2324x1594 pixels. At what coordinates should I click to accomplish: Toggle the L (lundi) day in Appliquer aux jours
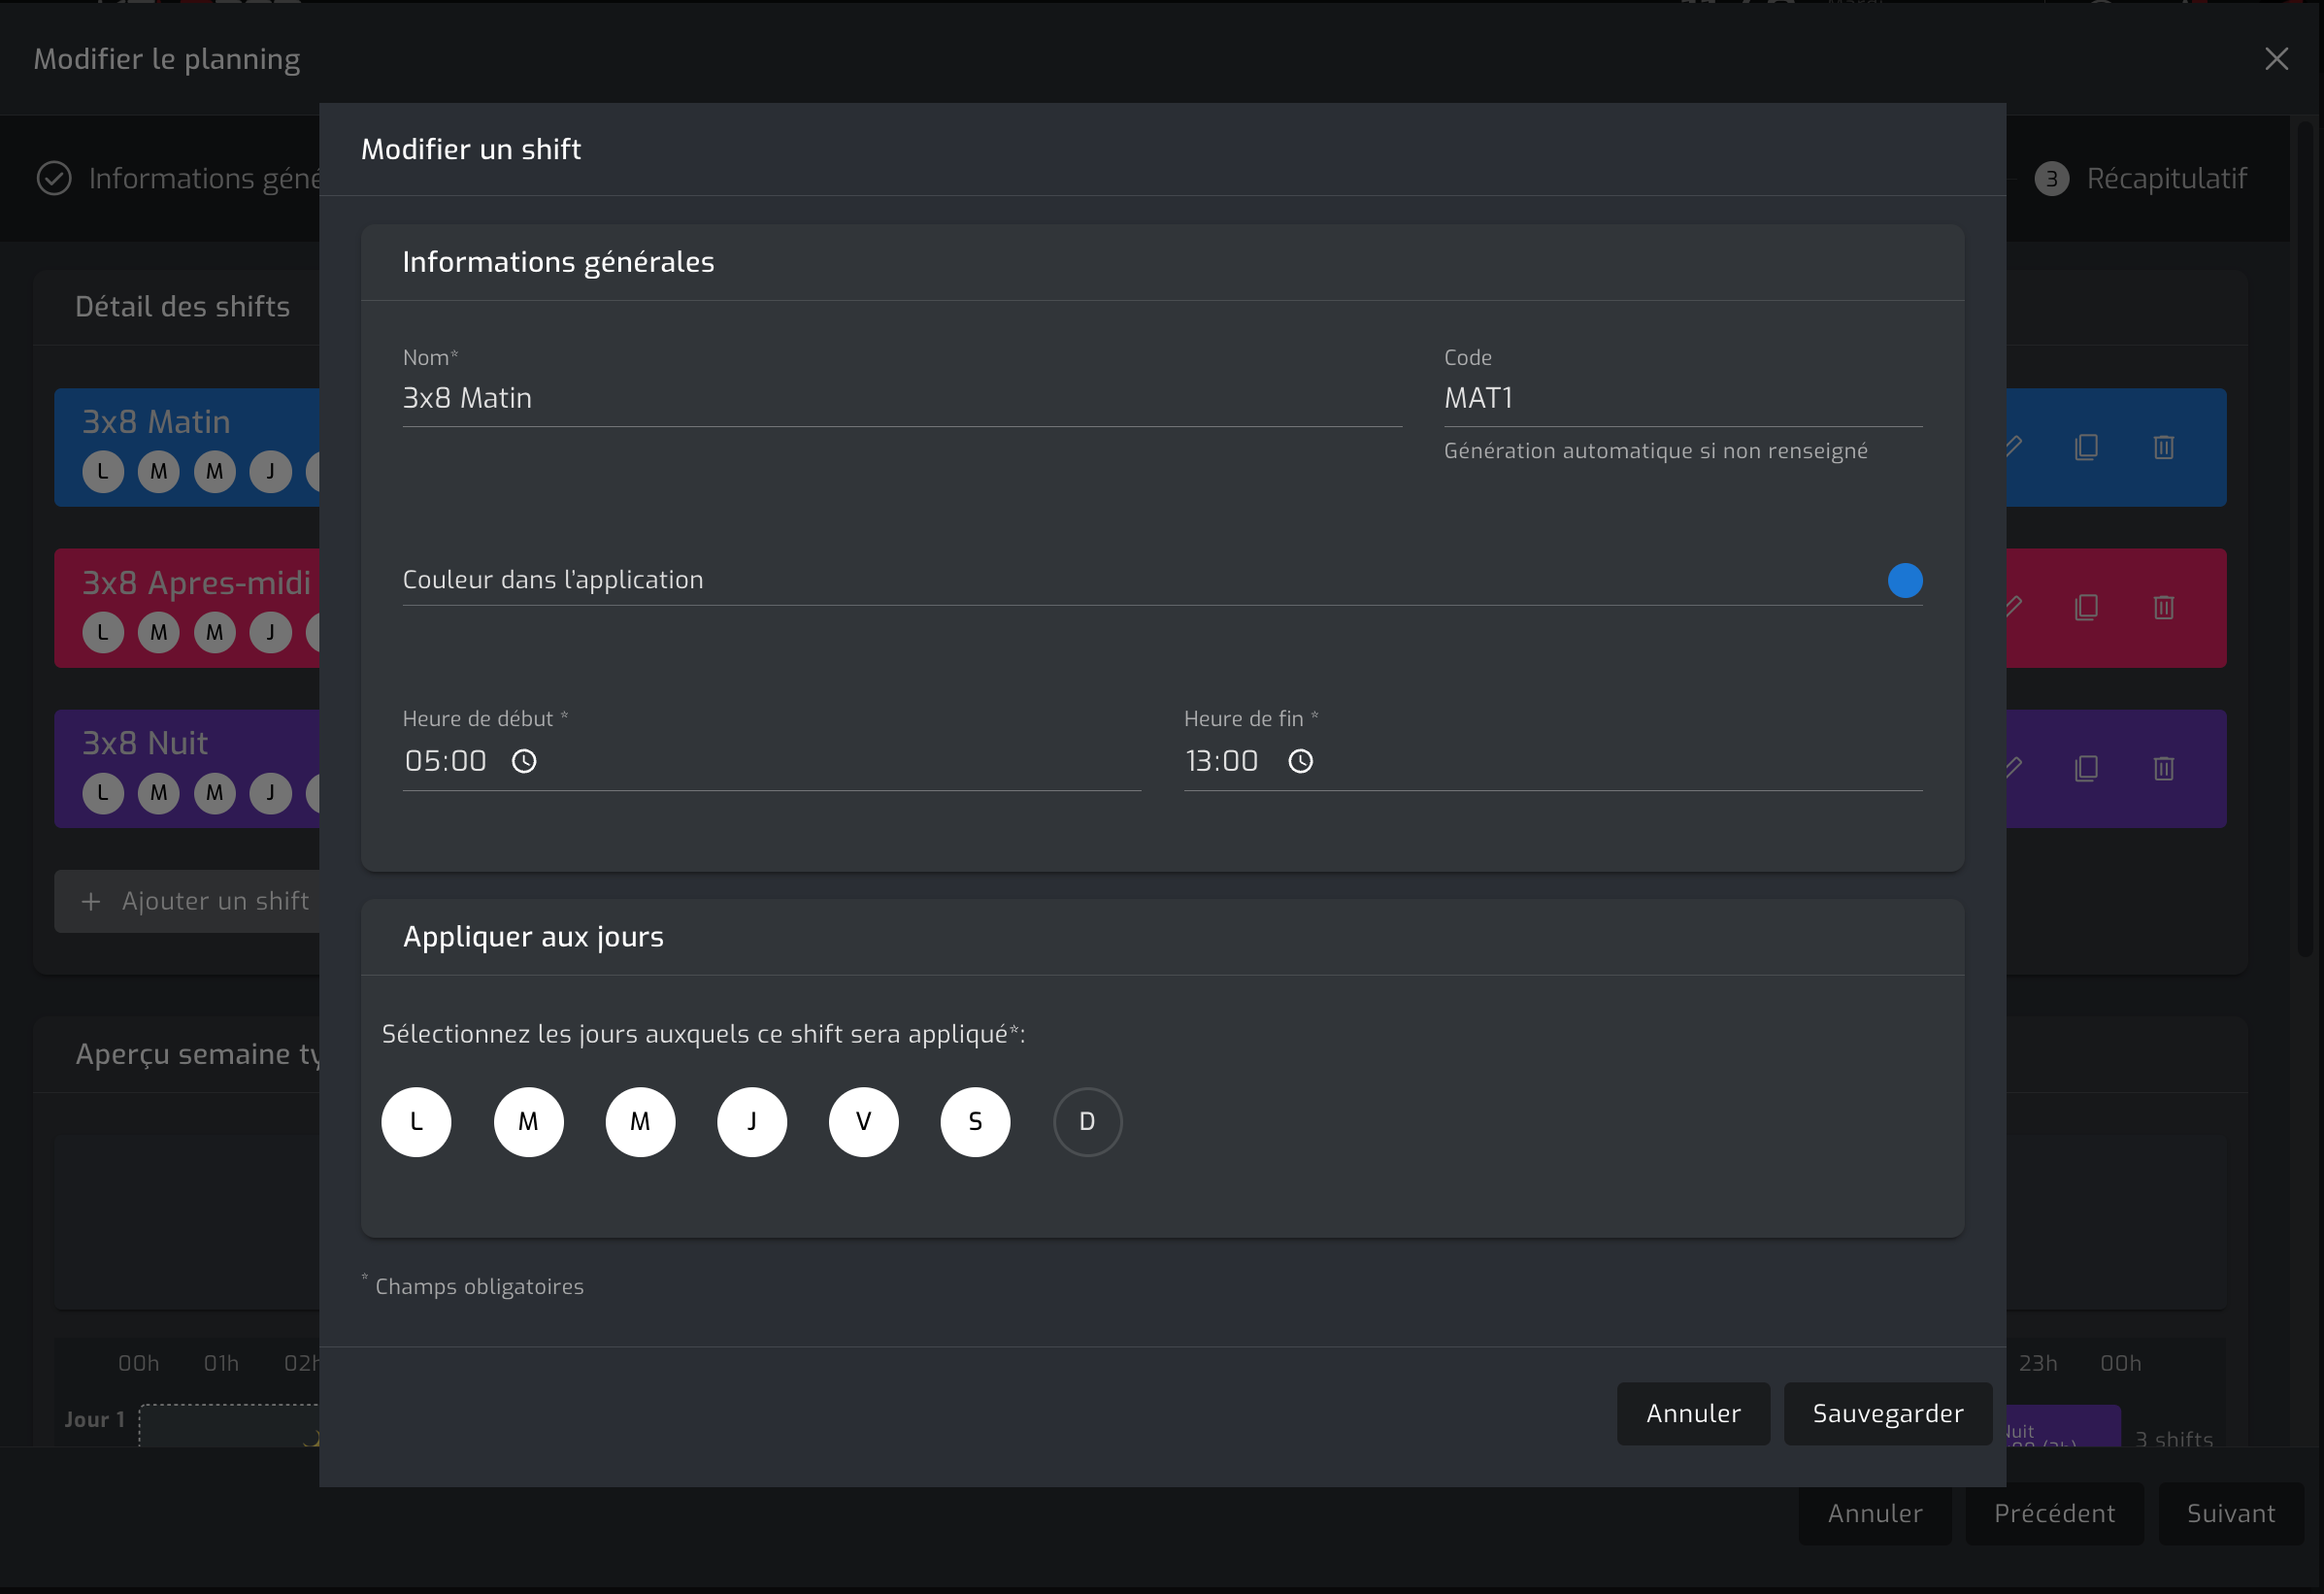tap(416, 1121)
